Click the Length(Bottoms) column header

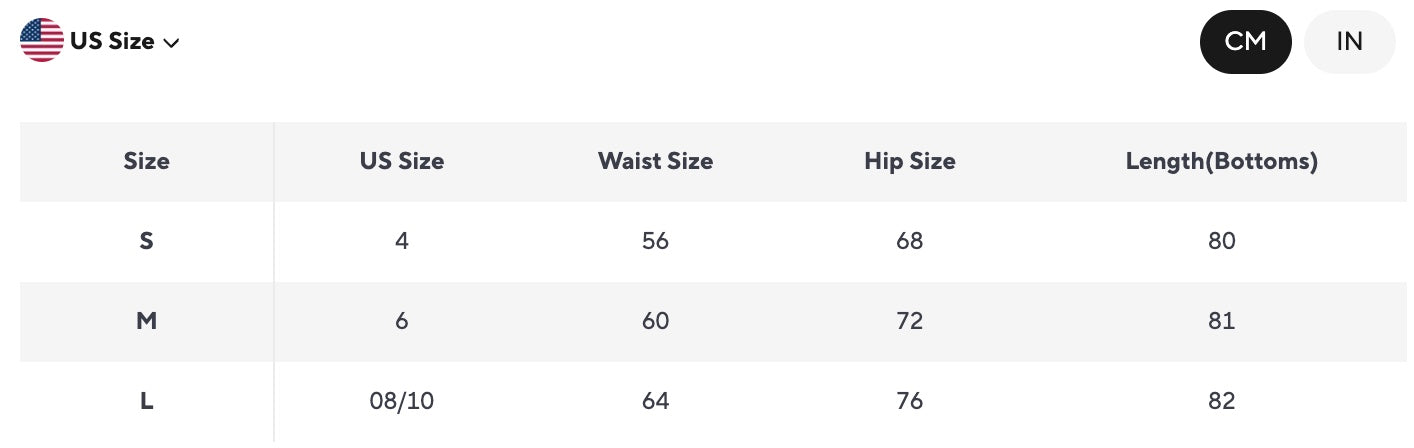[x=1222, y=161]
